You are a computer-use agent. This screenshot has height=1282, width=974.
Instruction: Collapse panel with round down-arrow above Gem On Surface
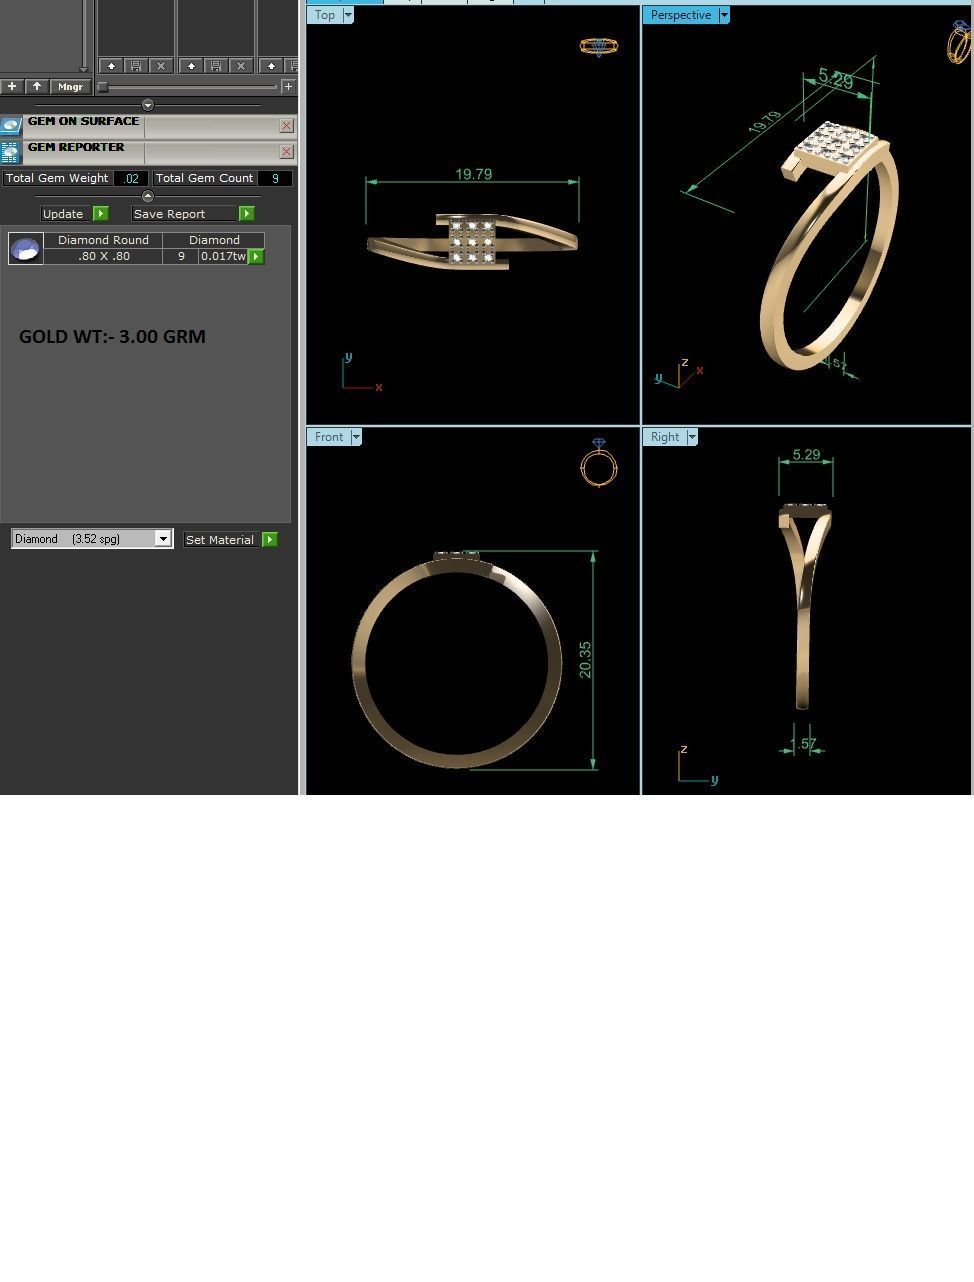click(x=148, y=105)
